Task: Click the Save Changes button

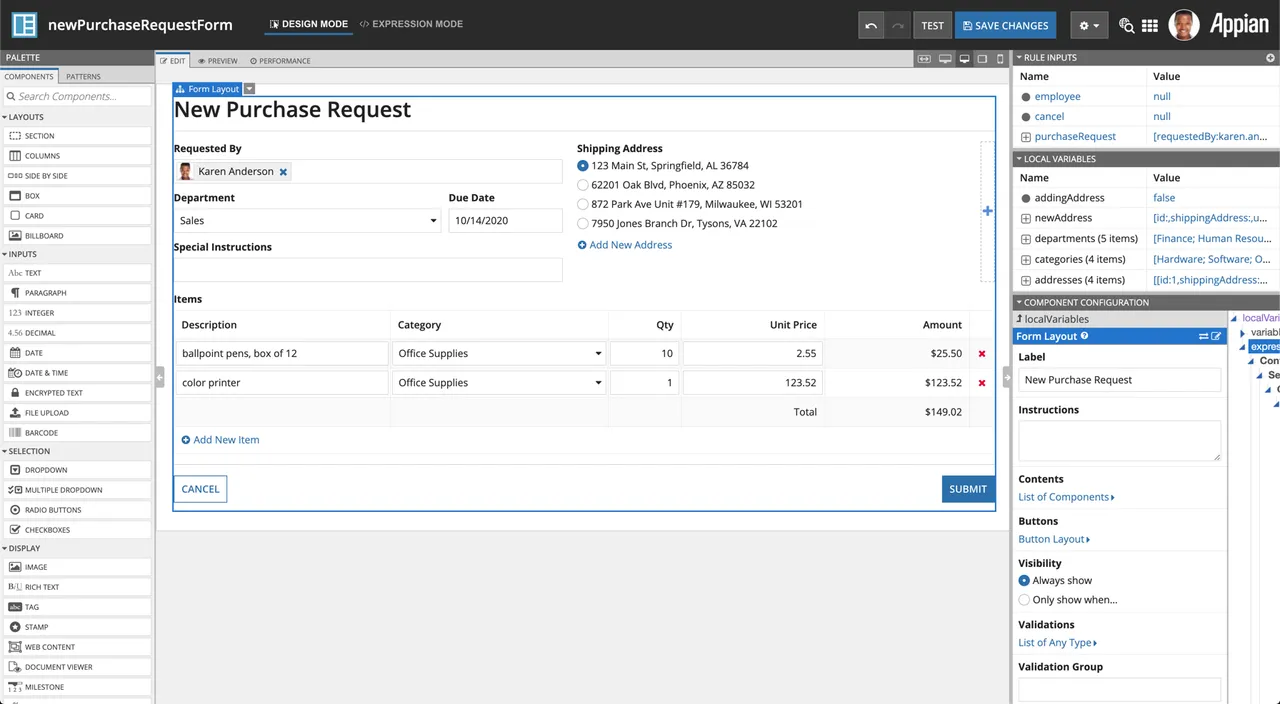Action: point(1005,25)
